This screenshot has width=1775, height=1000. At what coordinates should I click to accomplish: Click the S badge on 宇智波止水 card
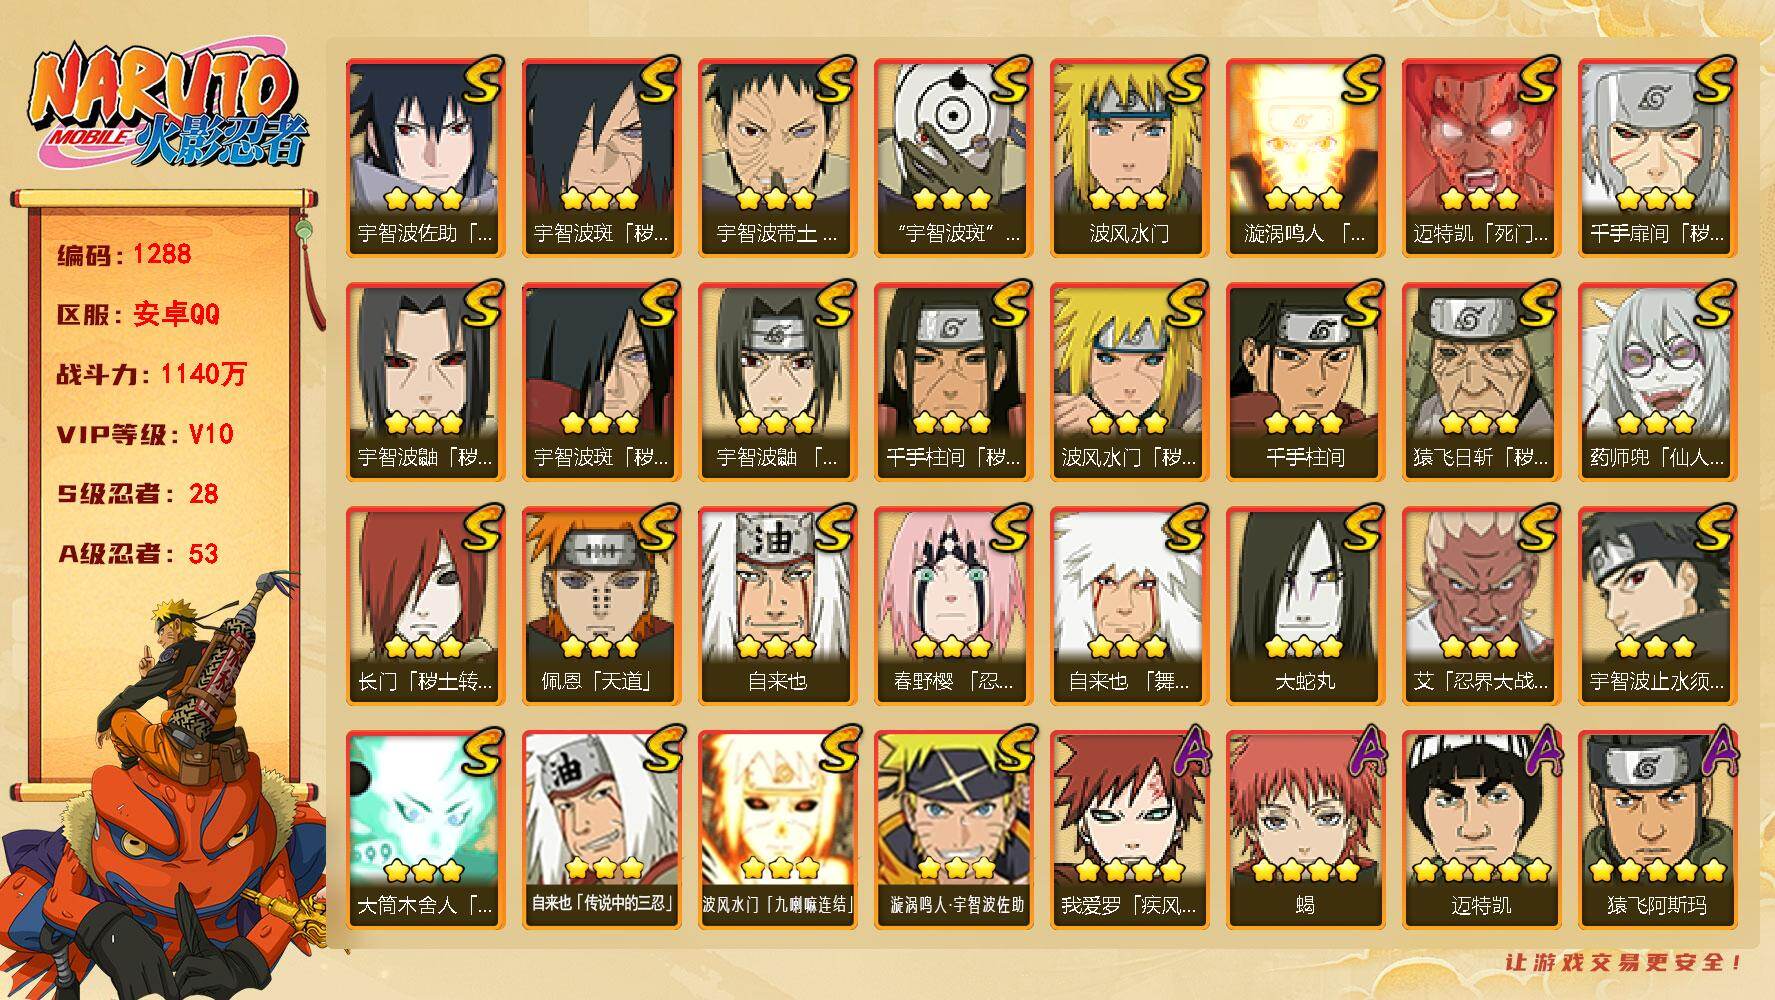point(1714,528)
